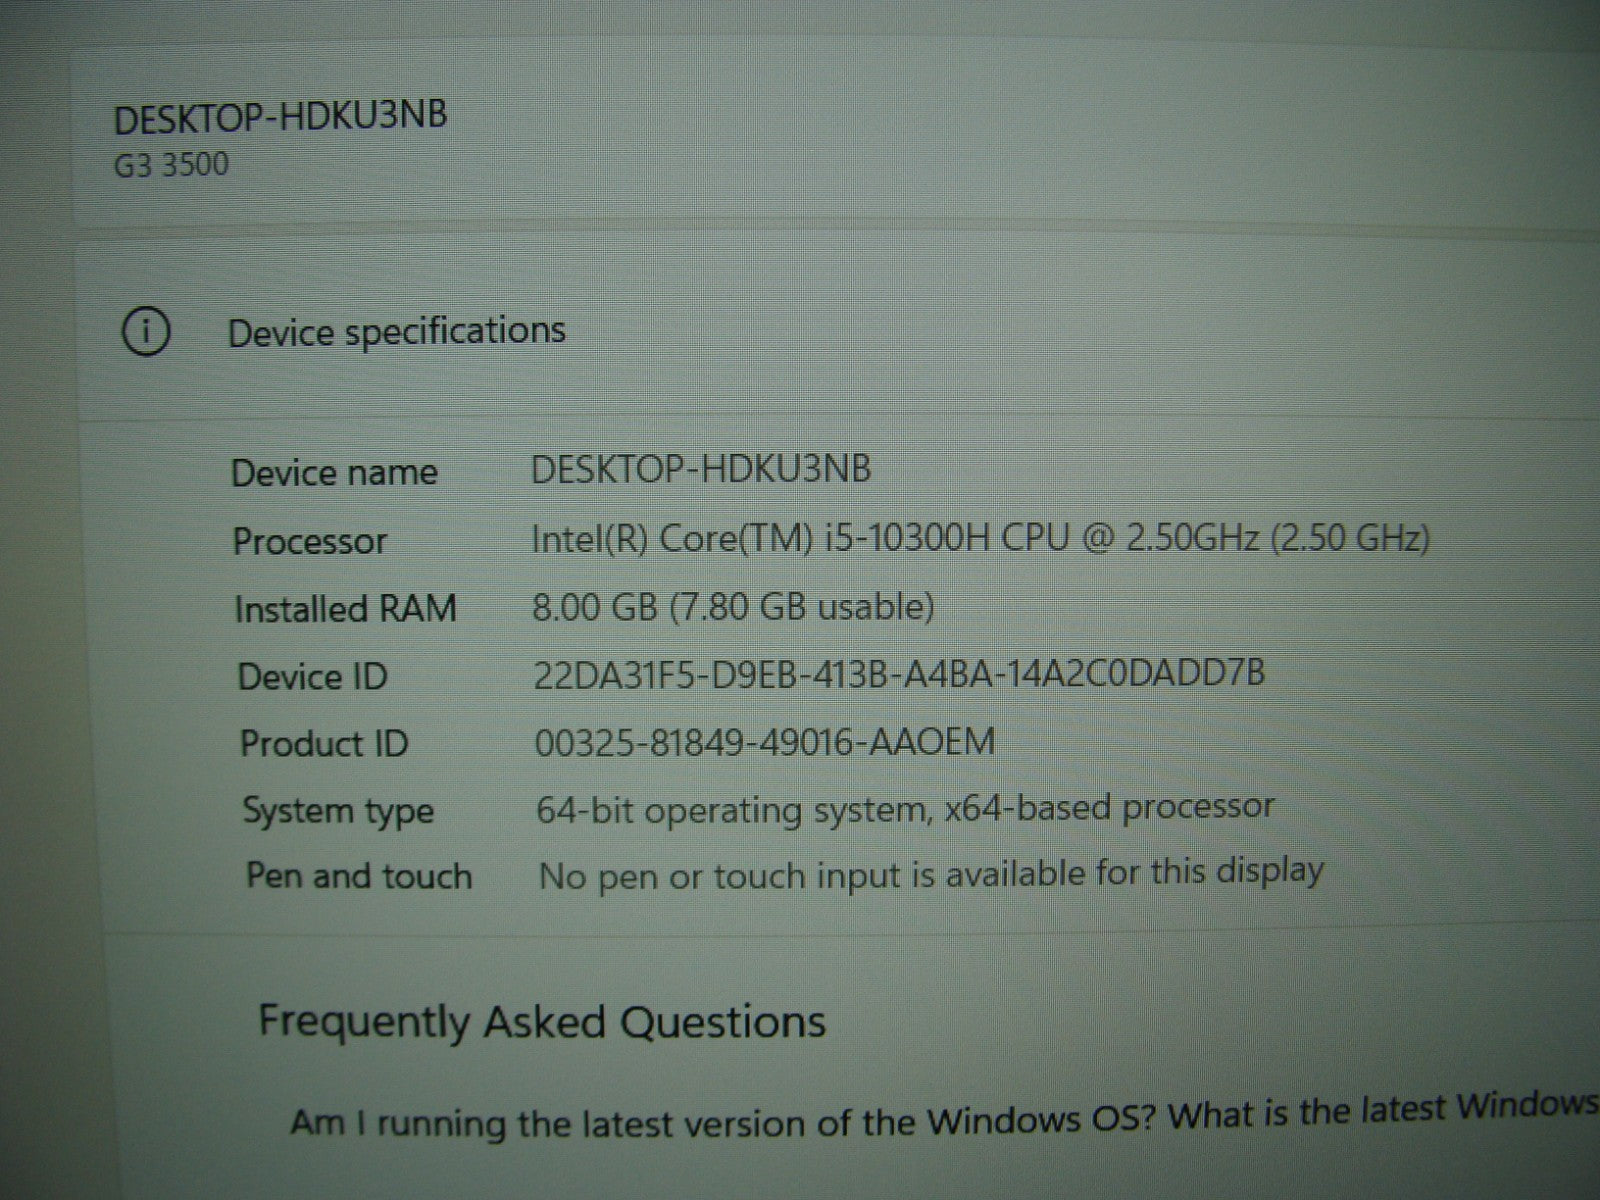This screenshot has height=1200, width=1600.
Task: Click the Product ID value 00325-81849-49016-AAOEM
Action: coord(765,741)
